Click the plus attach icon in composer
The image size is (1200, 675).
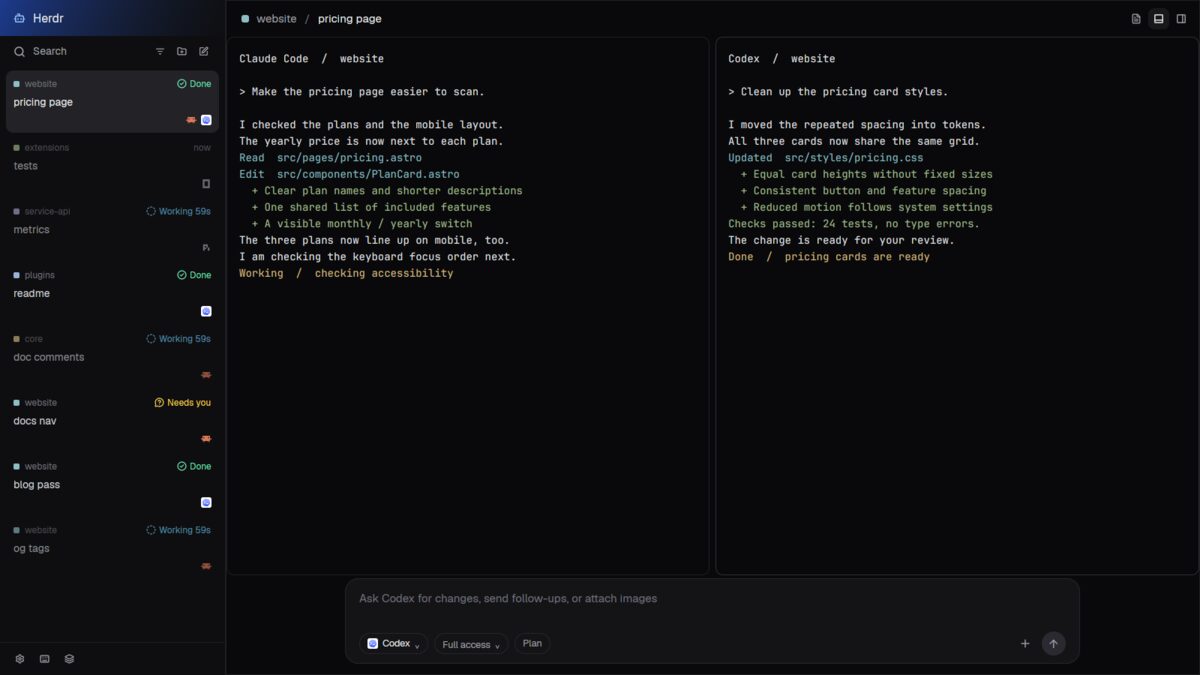tap(1025, 644)
